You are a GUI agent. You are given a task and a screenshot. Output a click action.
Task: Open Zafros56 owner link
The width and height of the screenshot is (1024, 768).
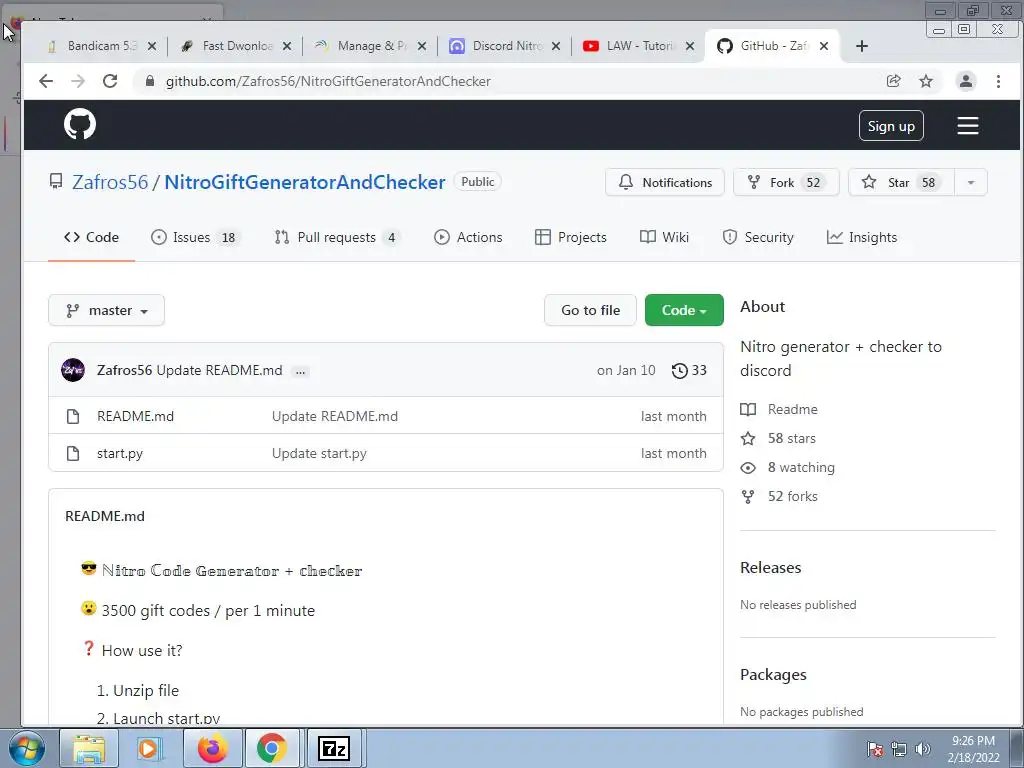pyautogui.click(x=110, y=182)
